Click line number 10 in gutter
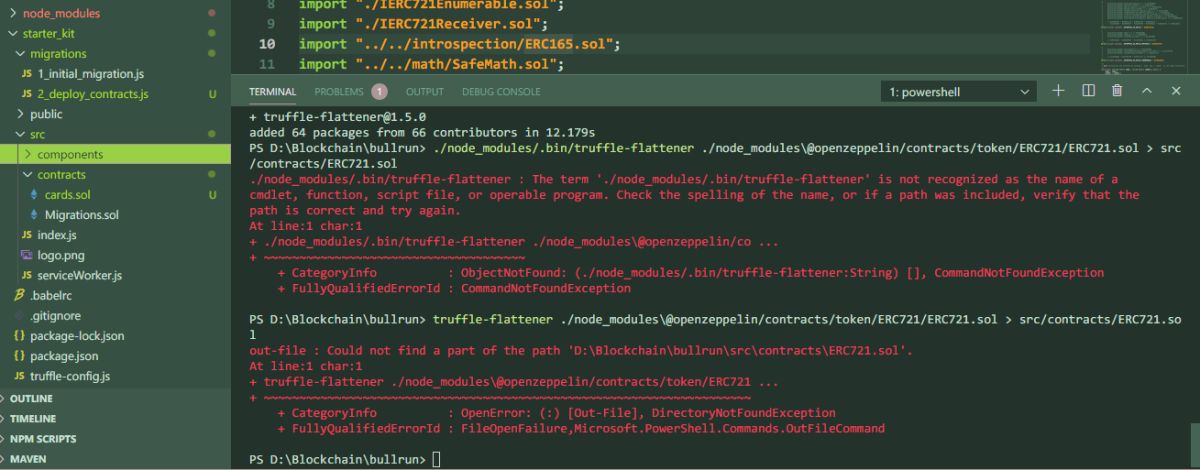Image resolution: width=1200 pixels, height=470 pixels. 267,44
